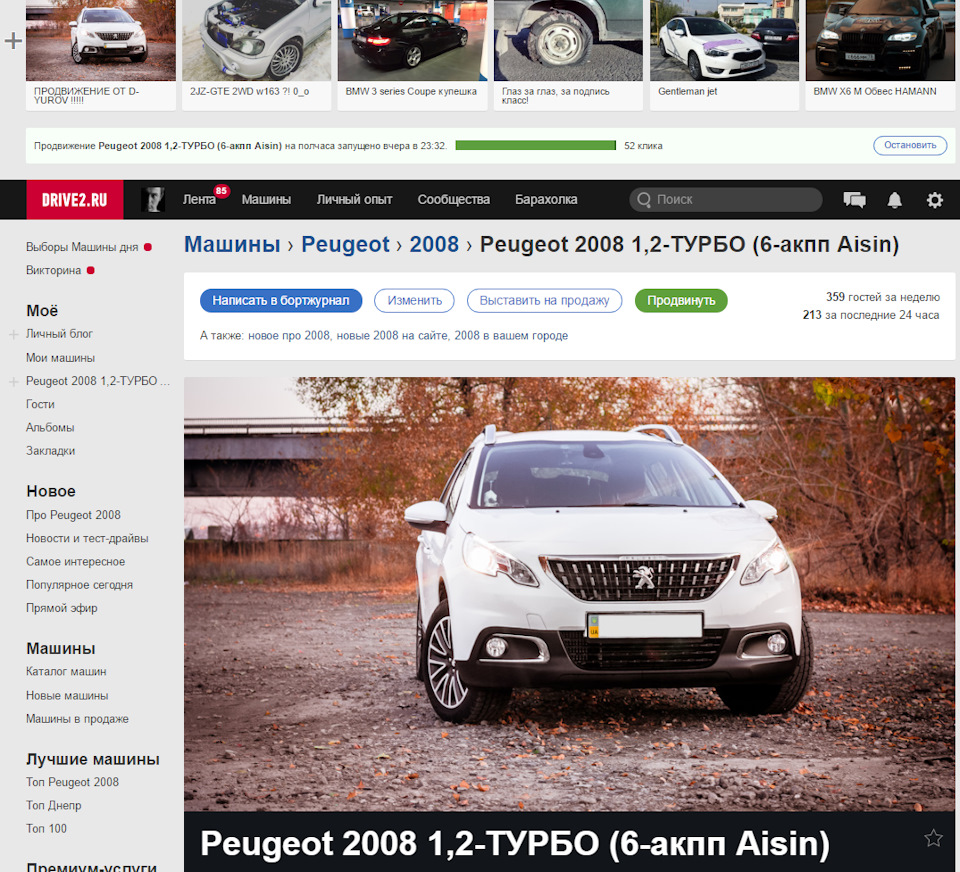The width and height of the screenshot is (960, 872).
Task: Open Викторина sidebar link
Action: point(53,271)
